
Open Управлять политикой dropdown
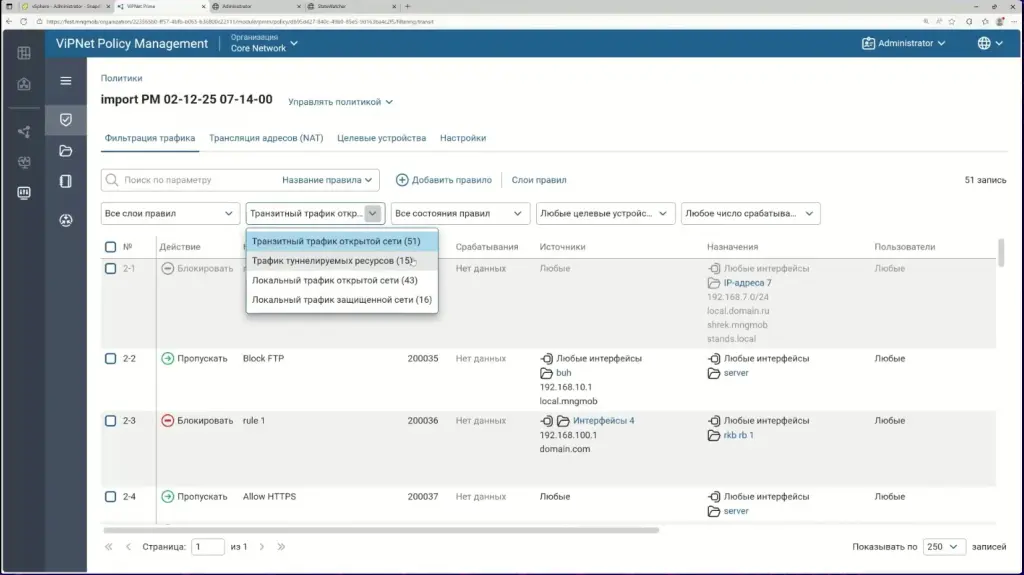340,102
